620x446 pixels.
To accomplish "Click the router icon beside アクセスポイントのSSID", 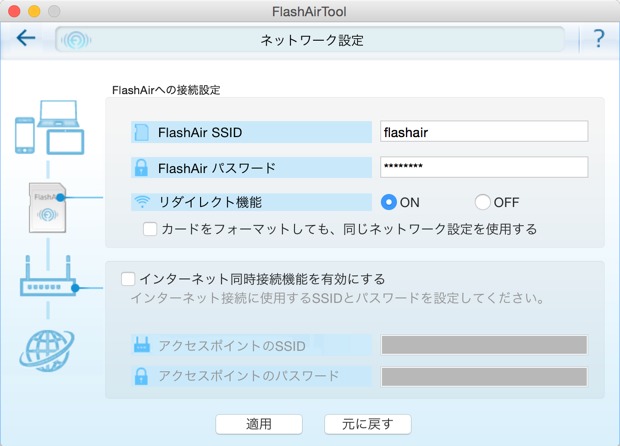I will 142,345.
